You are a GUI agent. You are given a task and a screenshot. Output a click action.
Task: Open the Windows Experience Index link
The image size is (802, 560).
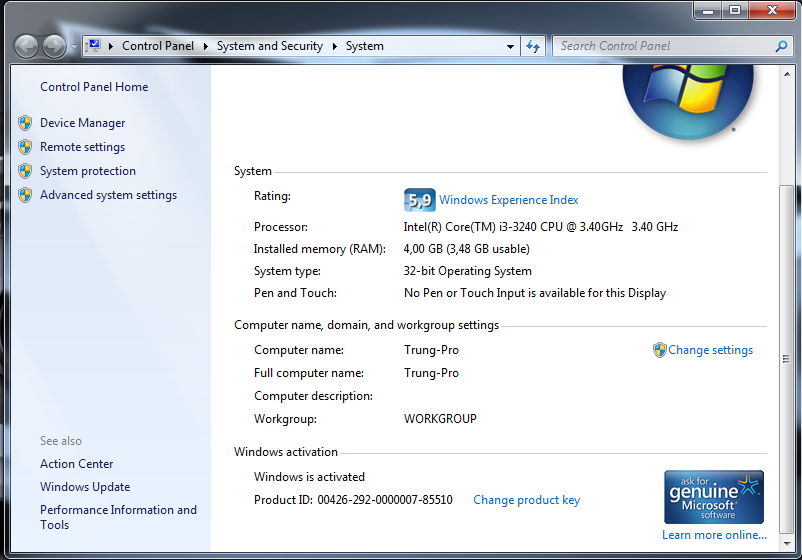[508, 200]
